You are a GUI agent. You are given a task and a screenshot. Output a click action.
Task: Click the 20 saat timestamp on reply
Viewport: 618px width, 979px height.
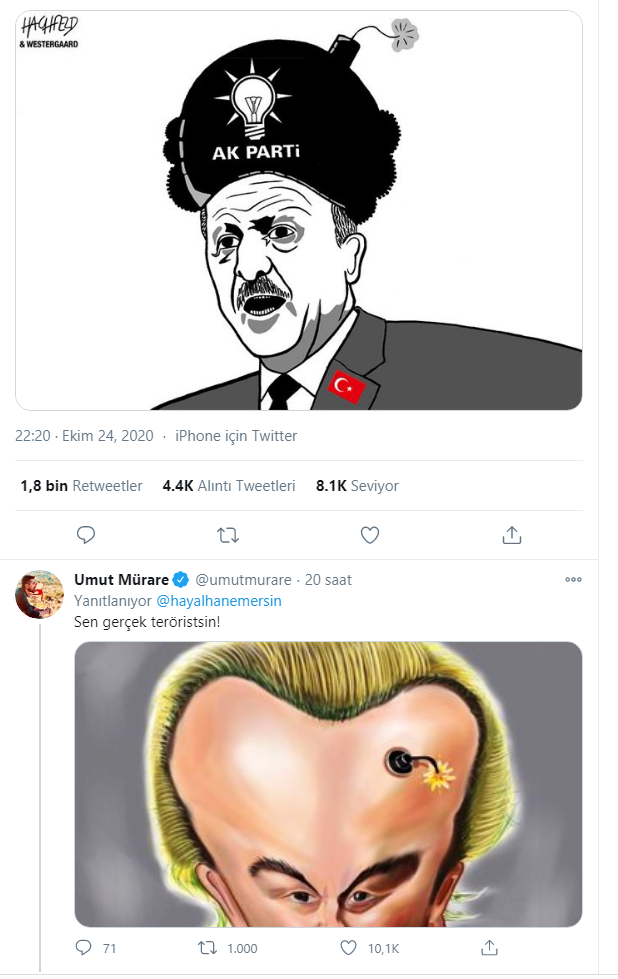coord(328,579)
